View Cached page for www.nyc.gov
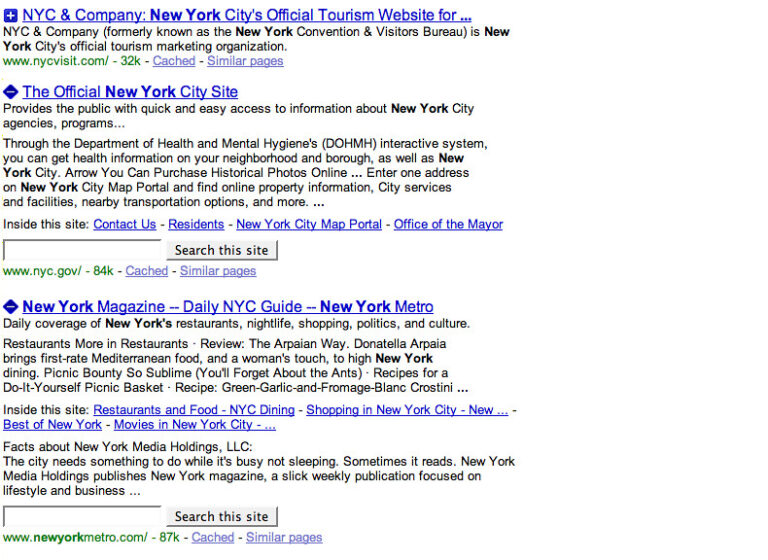The width and height of the screenshot is (768, 560). point(146,271)
